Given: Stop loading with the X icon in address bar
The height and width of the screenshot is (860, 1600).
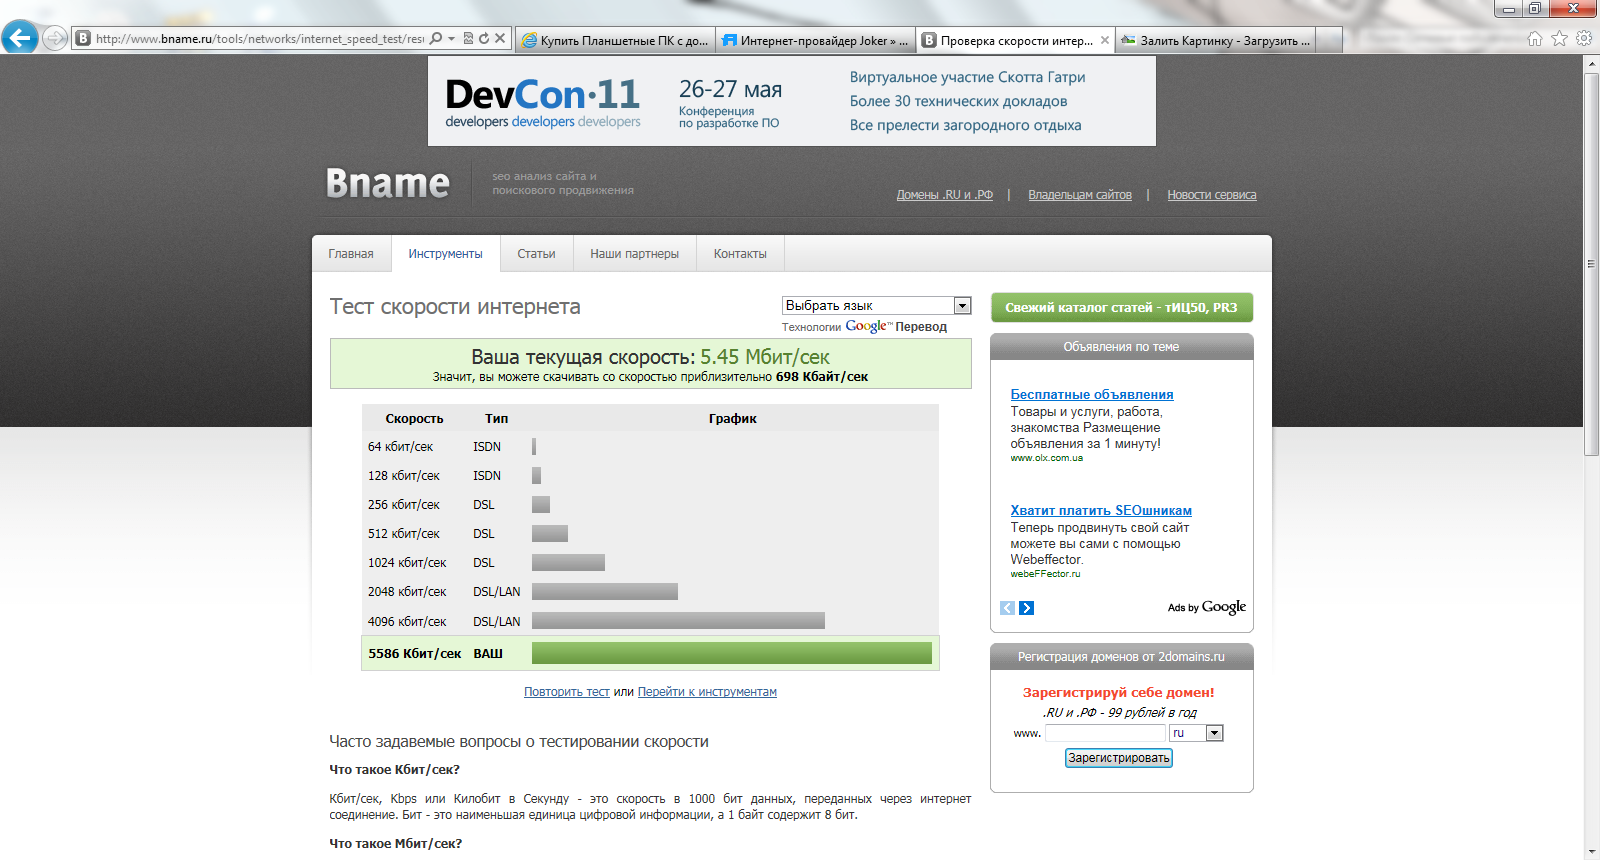Looking at the screenshot, I should tap(500, 39).
